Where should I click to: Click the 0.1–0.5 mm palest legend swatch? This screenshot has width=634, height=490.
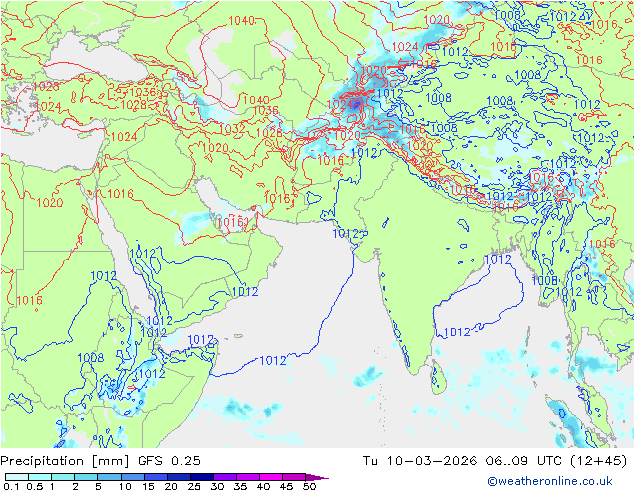(17, 477)
